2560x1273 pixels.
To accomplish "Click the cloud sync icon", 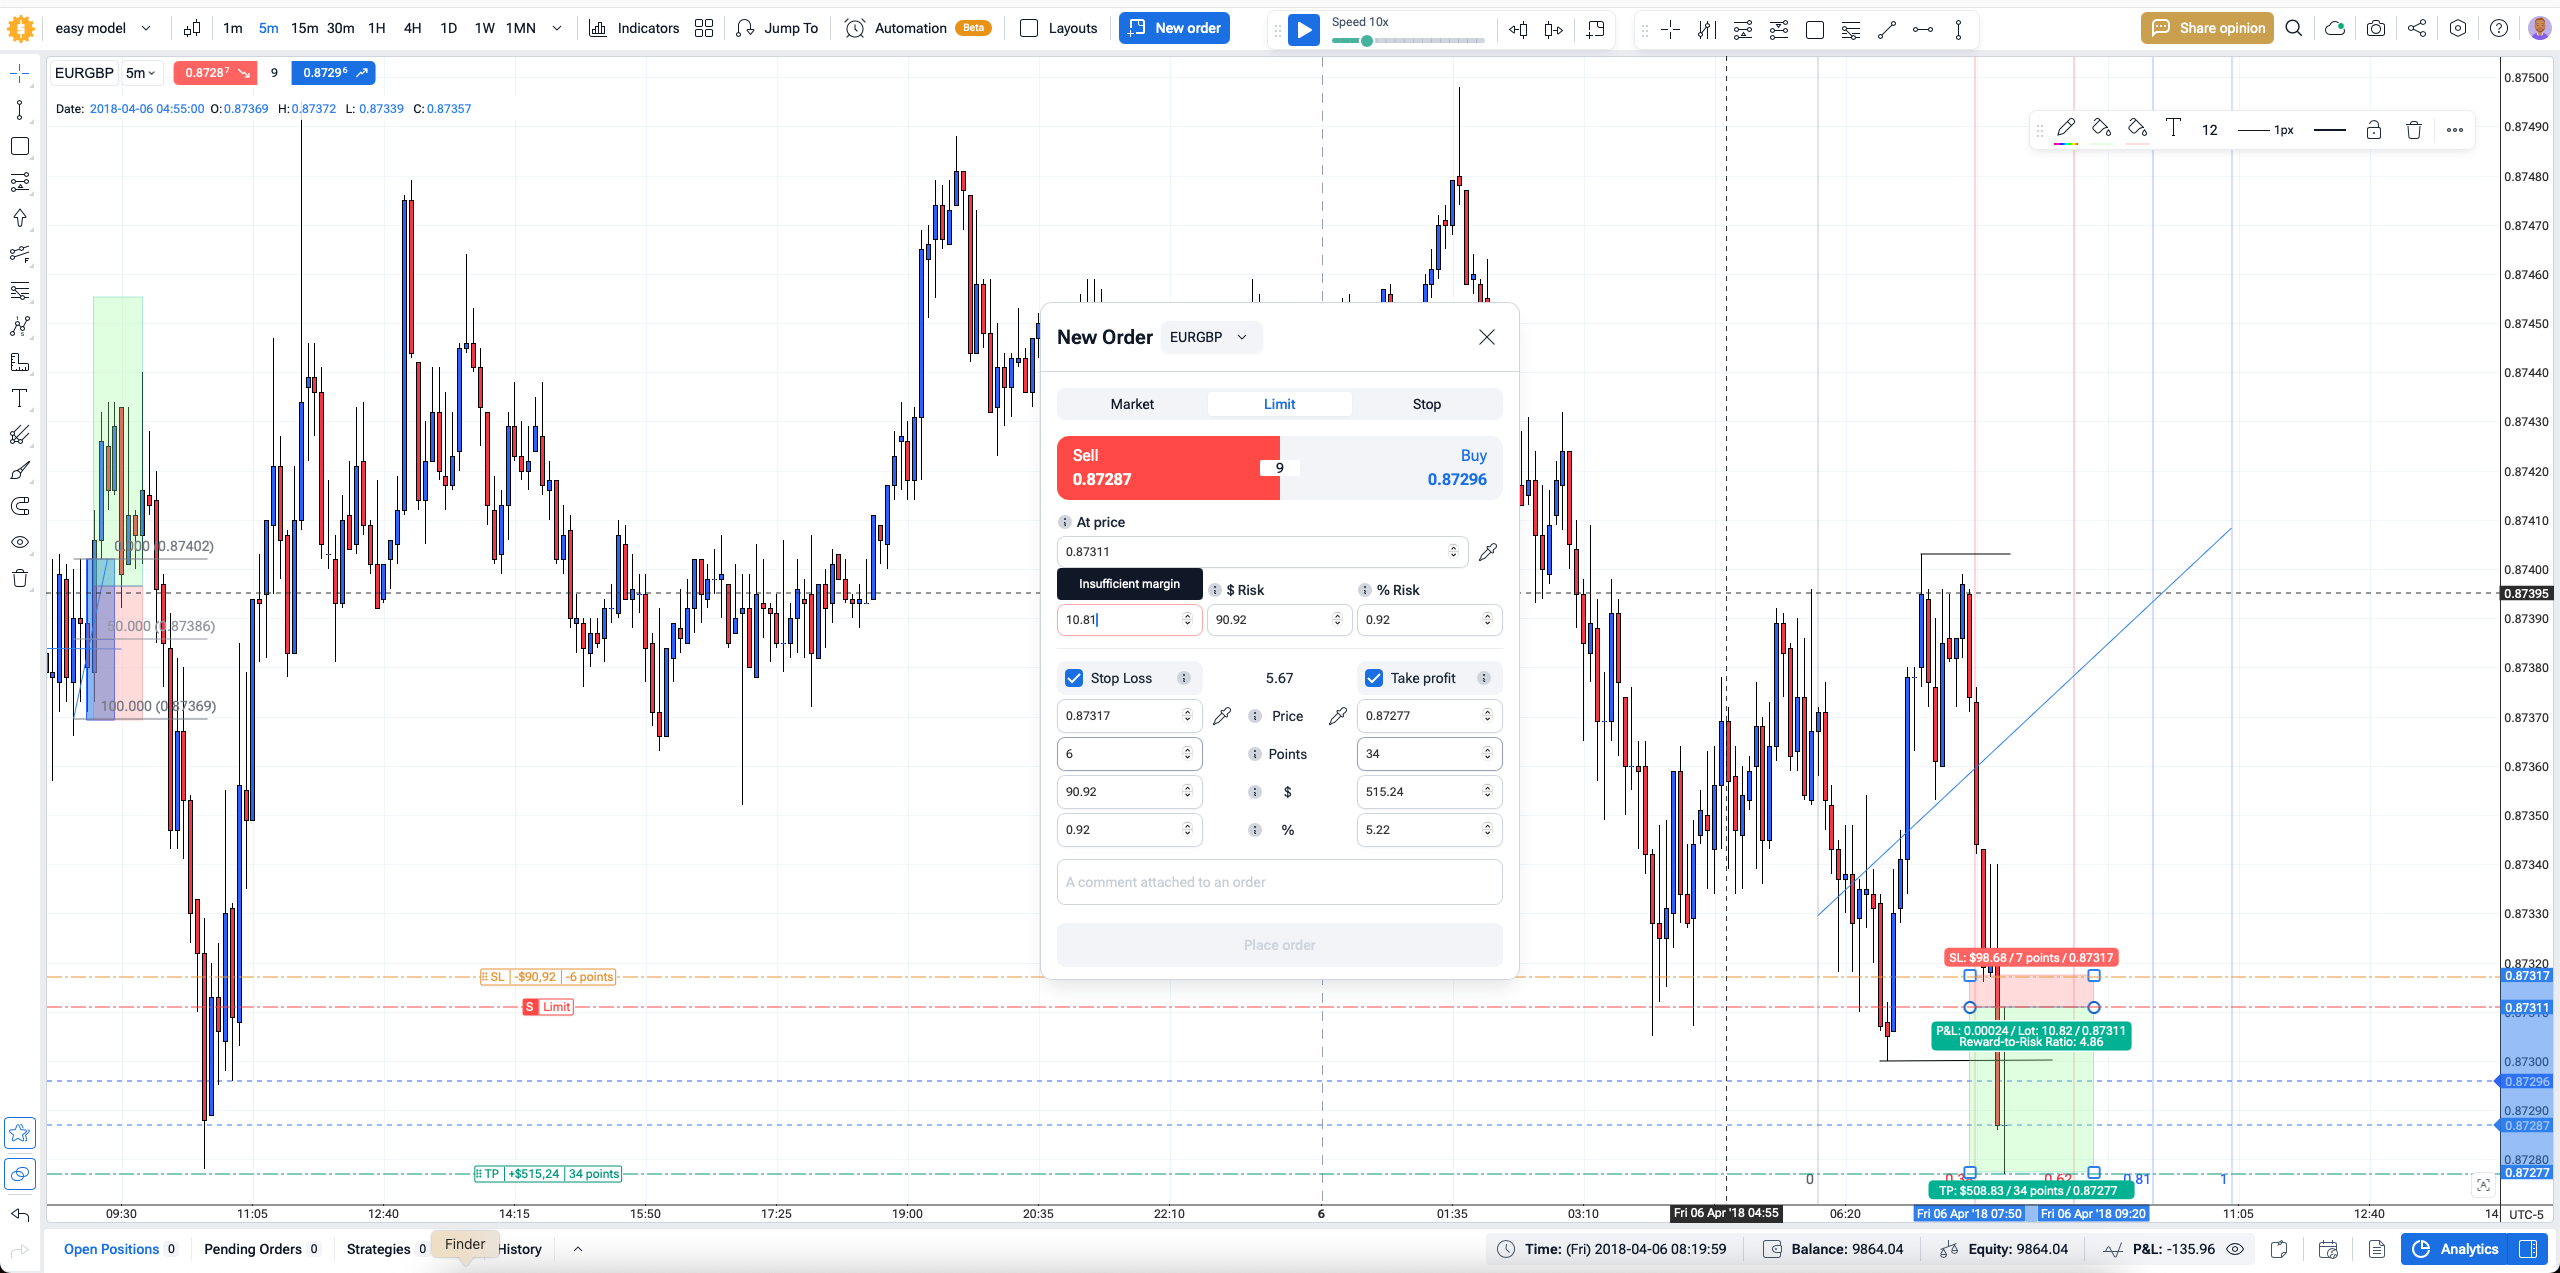I will (x=2335, y=28).
